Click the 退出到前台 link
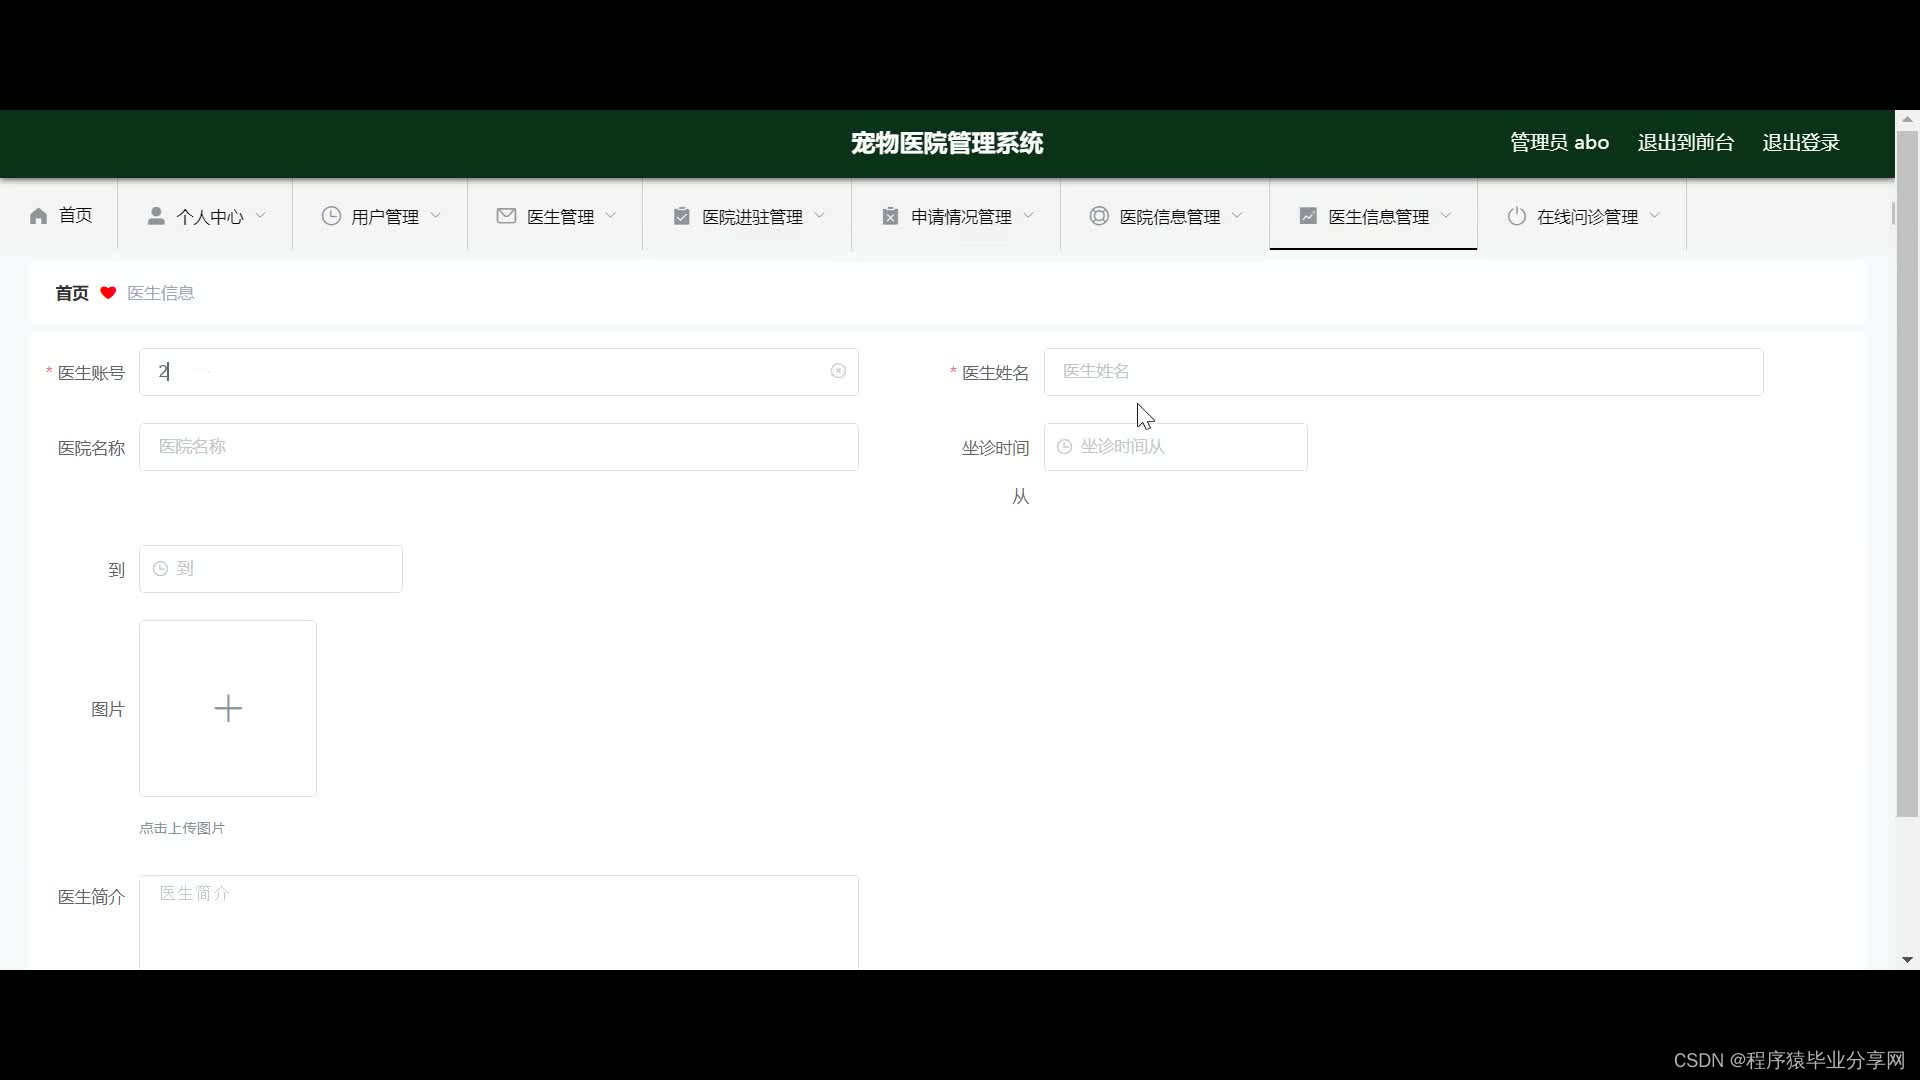 [x=1685, y=142]
